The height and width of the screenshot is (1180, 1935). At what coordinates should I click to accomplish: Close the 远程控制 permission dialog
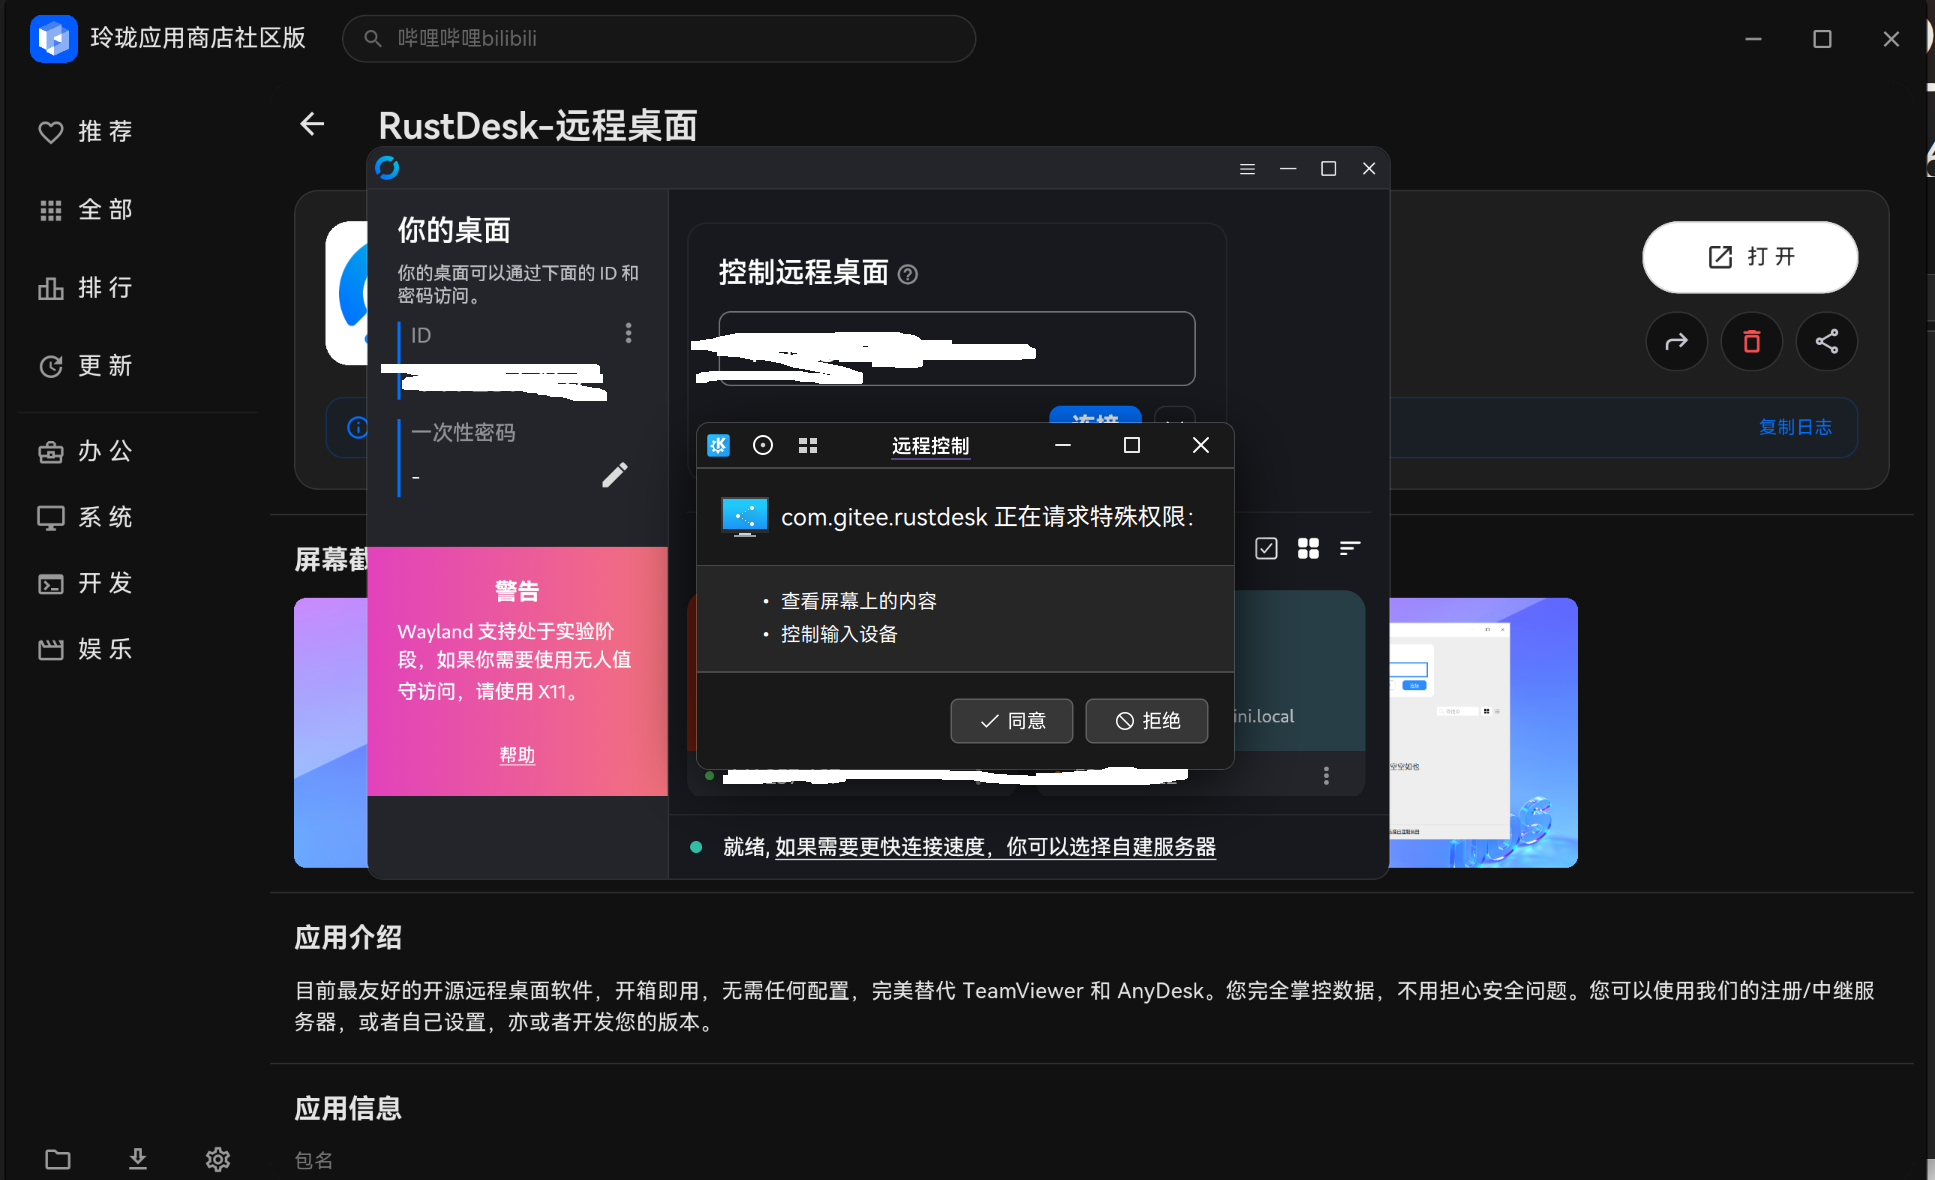1201,445
